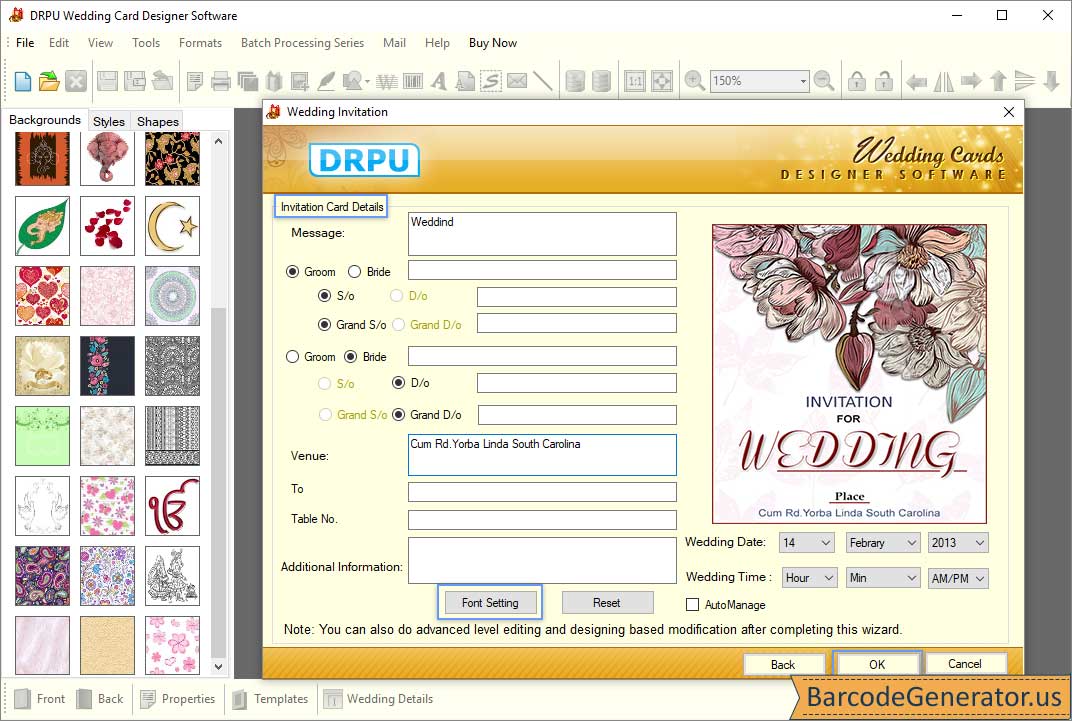This screenshot has height=721, width=1072.
Task: Switch to the Shapes tab
Action: tap(158, 121)
